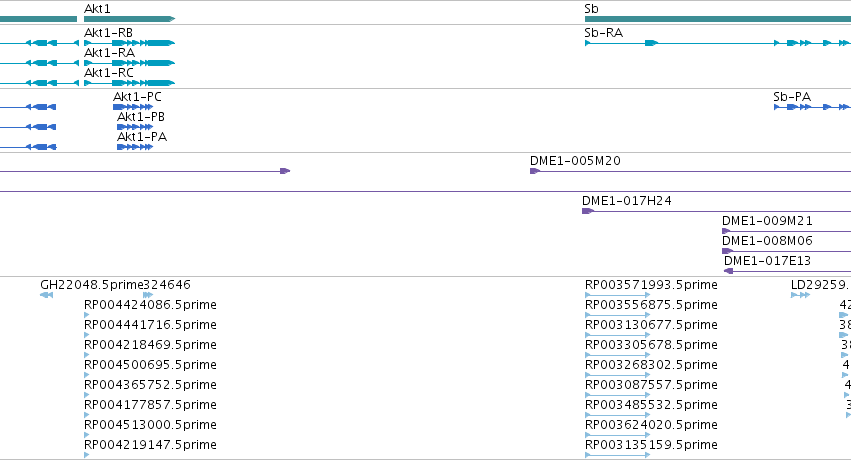Select BAC clone DME1-008M06
This screenshot has height=460, width=851.
(767, 241)
